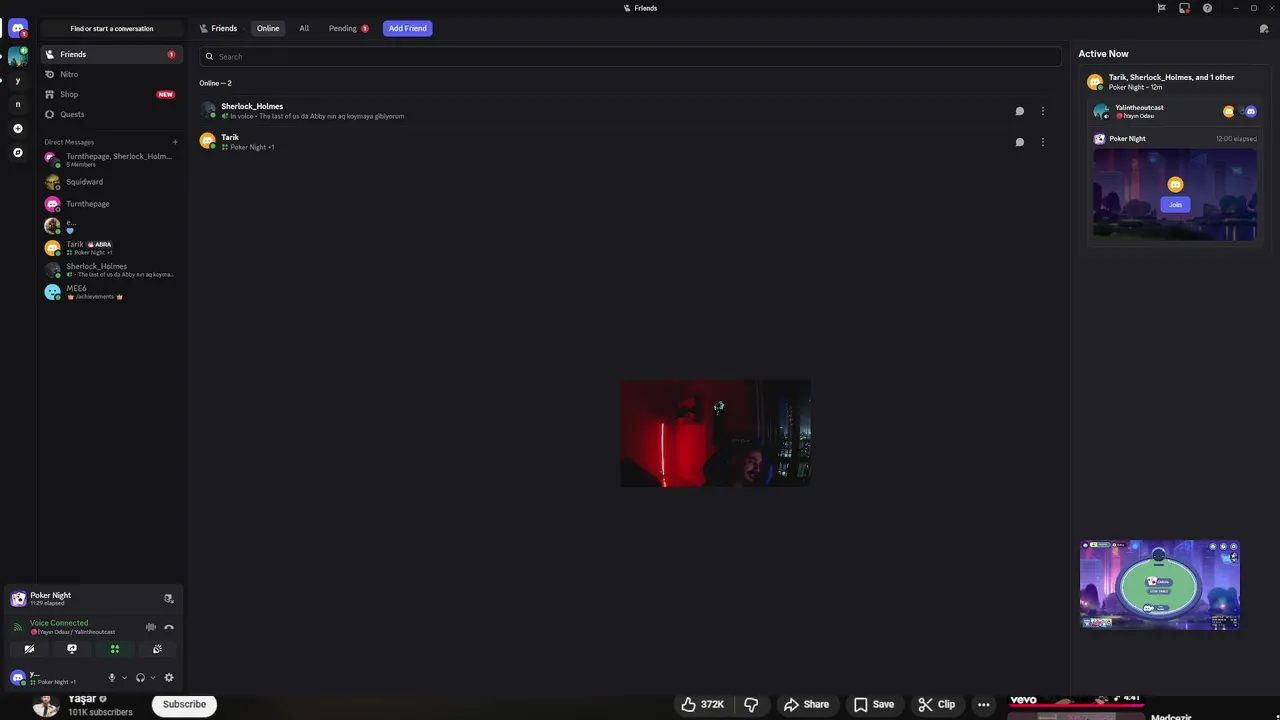
Task: Click Find or start a conversation box
Action: 112,28
